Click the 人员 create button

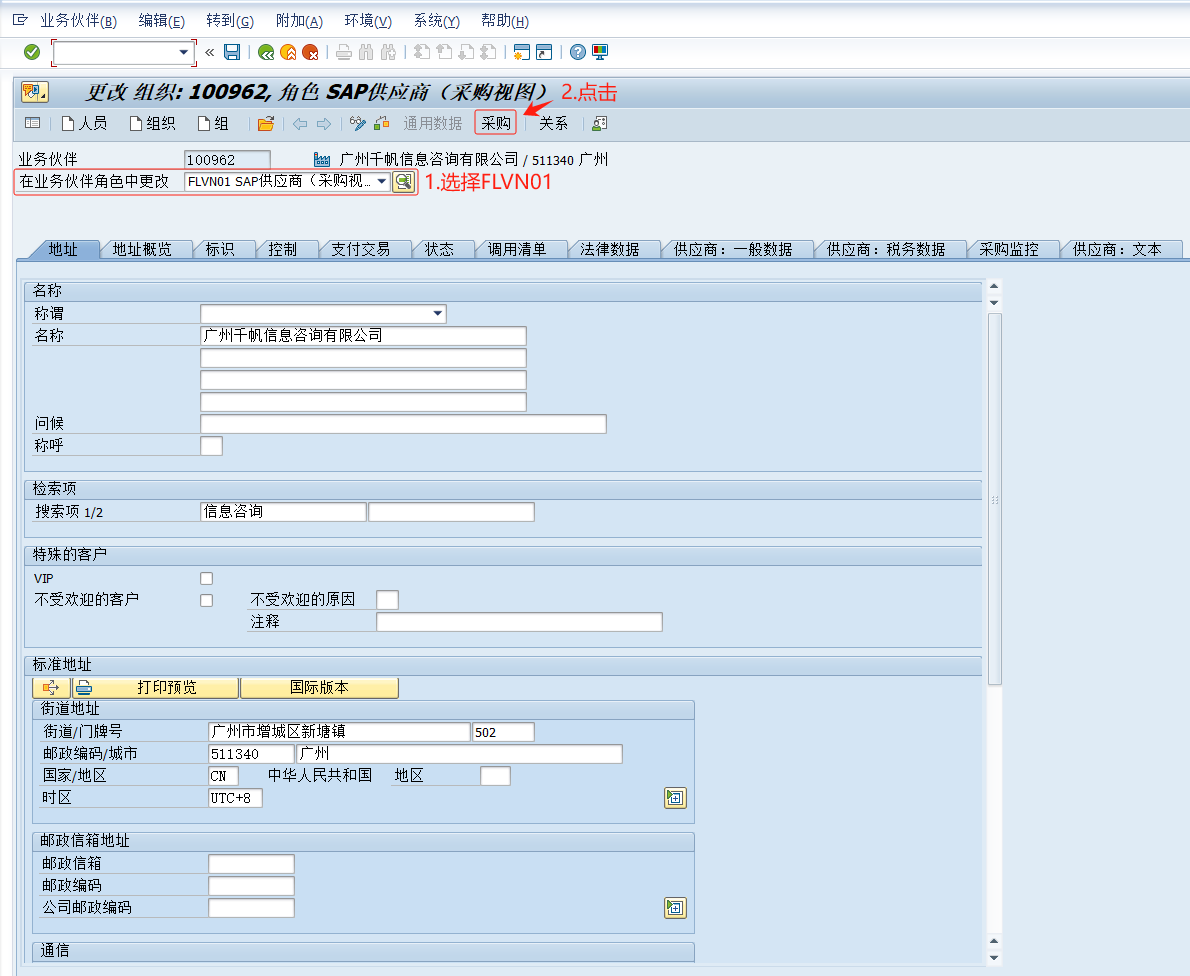(x=85, y=123)
